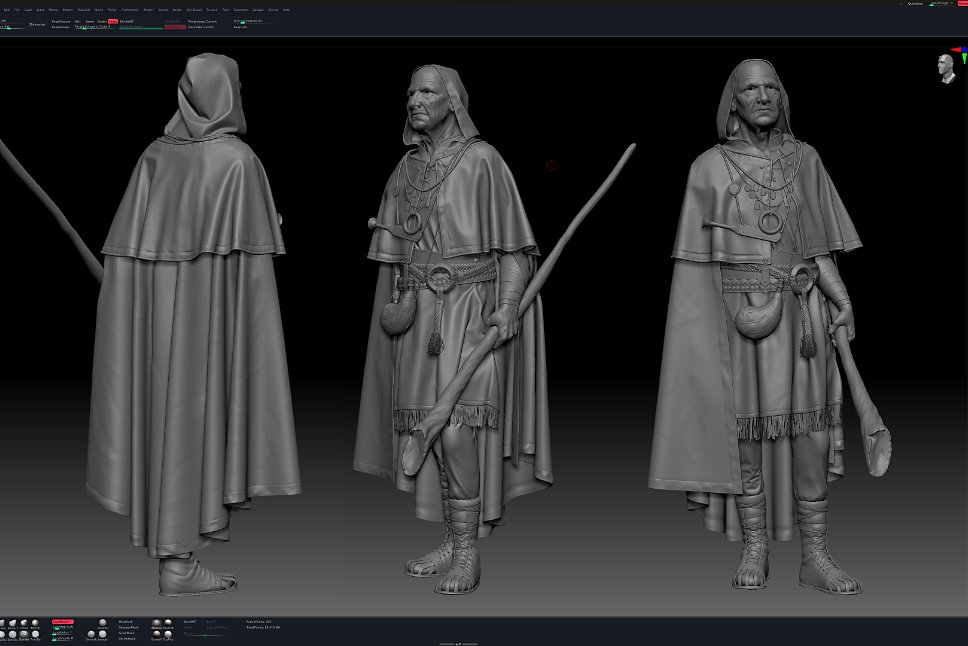The image size is (968, 646).
Task: Open the Zplugin menu
Action: [x=257, y=10]
